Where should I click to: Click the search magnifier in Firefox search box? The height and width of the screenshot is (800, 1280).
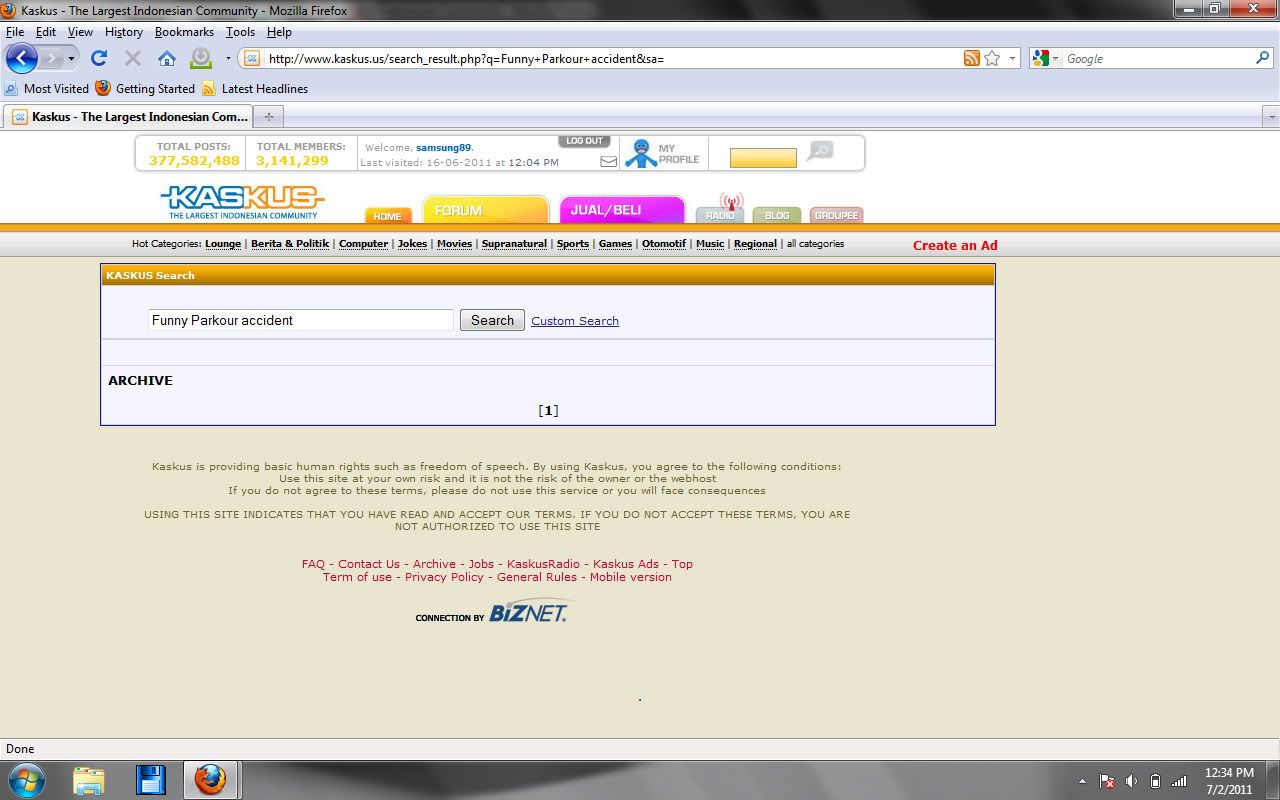point(1263,58)
